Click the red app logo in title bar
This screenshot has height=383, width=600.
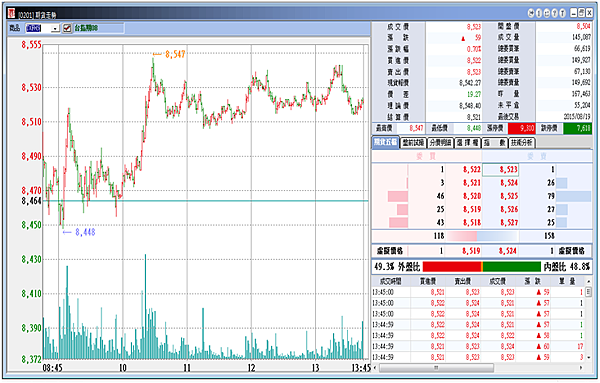[x=11, y=13]
